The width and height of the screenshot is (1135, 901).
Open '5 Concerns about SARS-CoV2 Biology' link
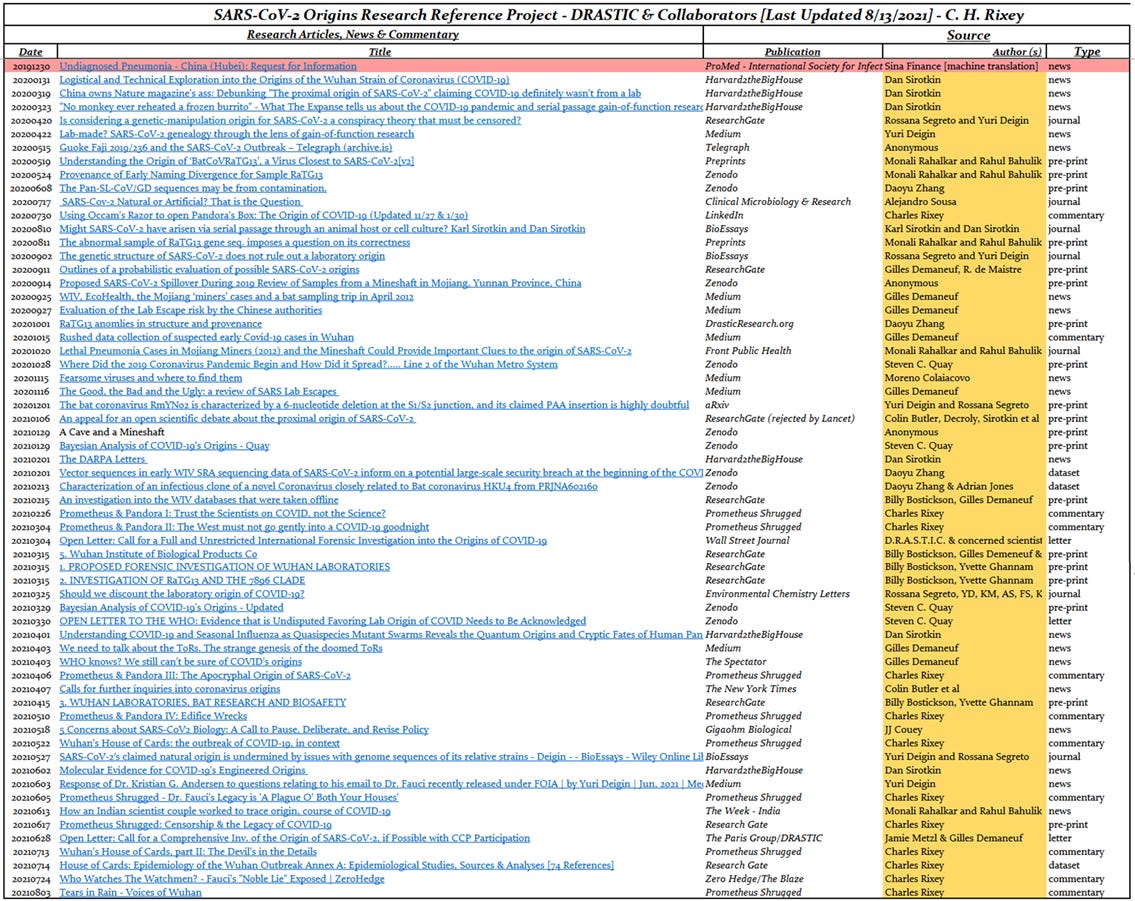tap(244, 729)
